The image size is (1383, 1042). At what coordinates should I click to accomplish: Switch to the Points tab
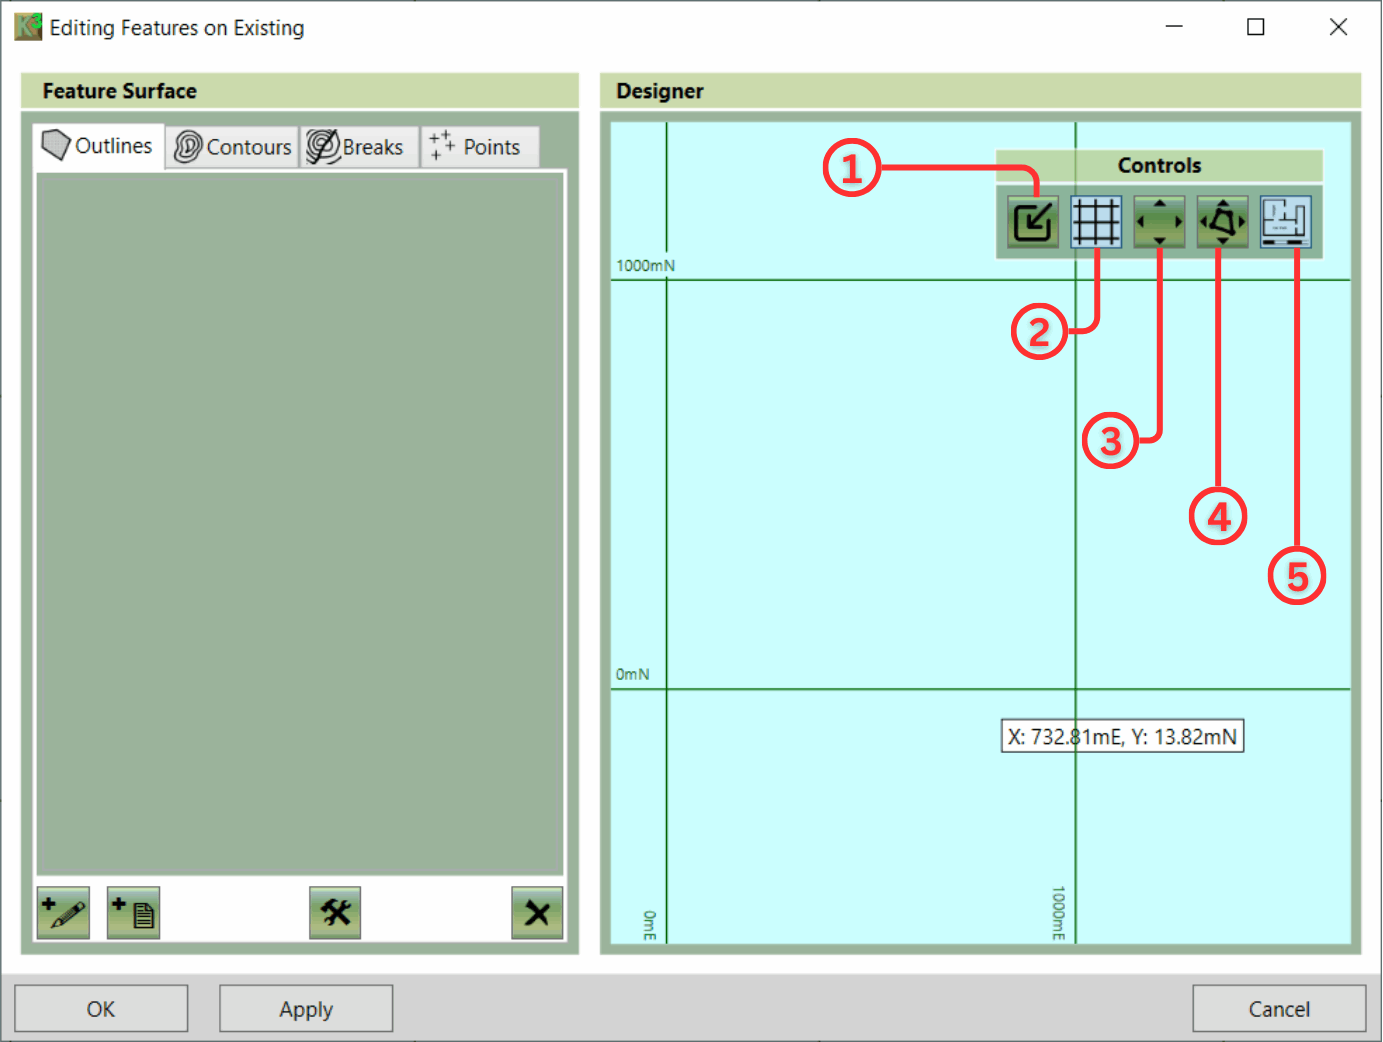480,147
